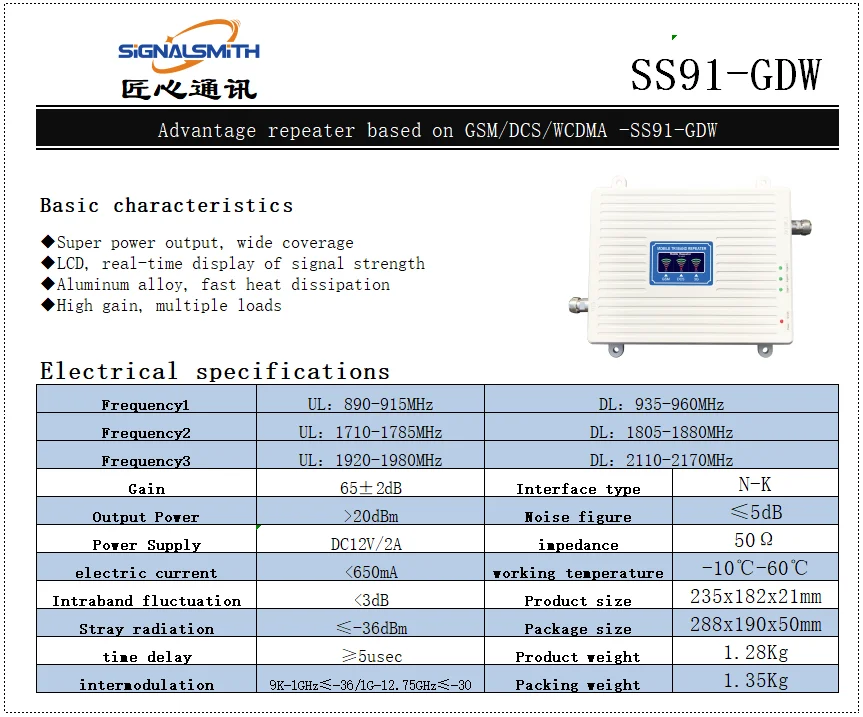
Task: Click the black banner 'Advantage repeater based on GSM/DCS/WCDMA'
Action: (438, 130)
